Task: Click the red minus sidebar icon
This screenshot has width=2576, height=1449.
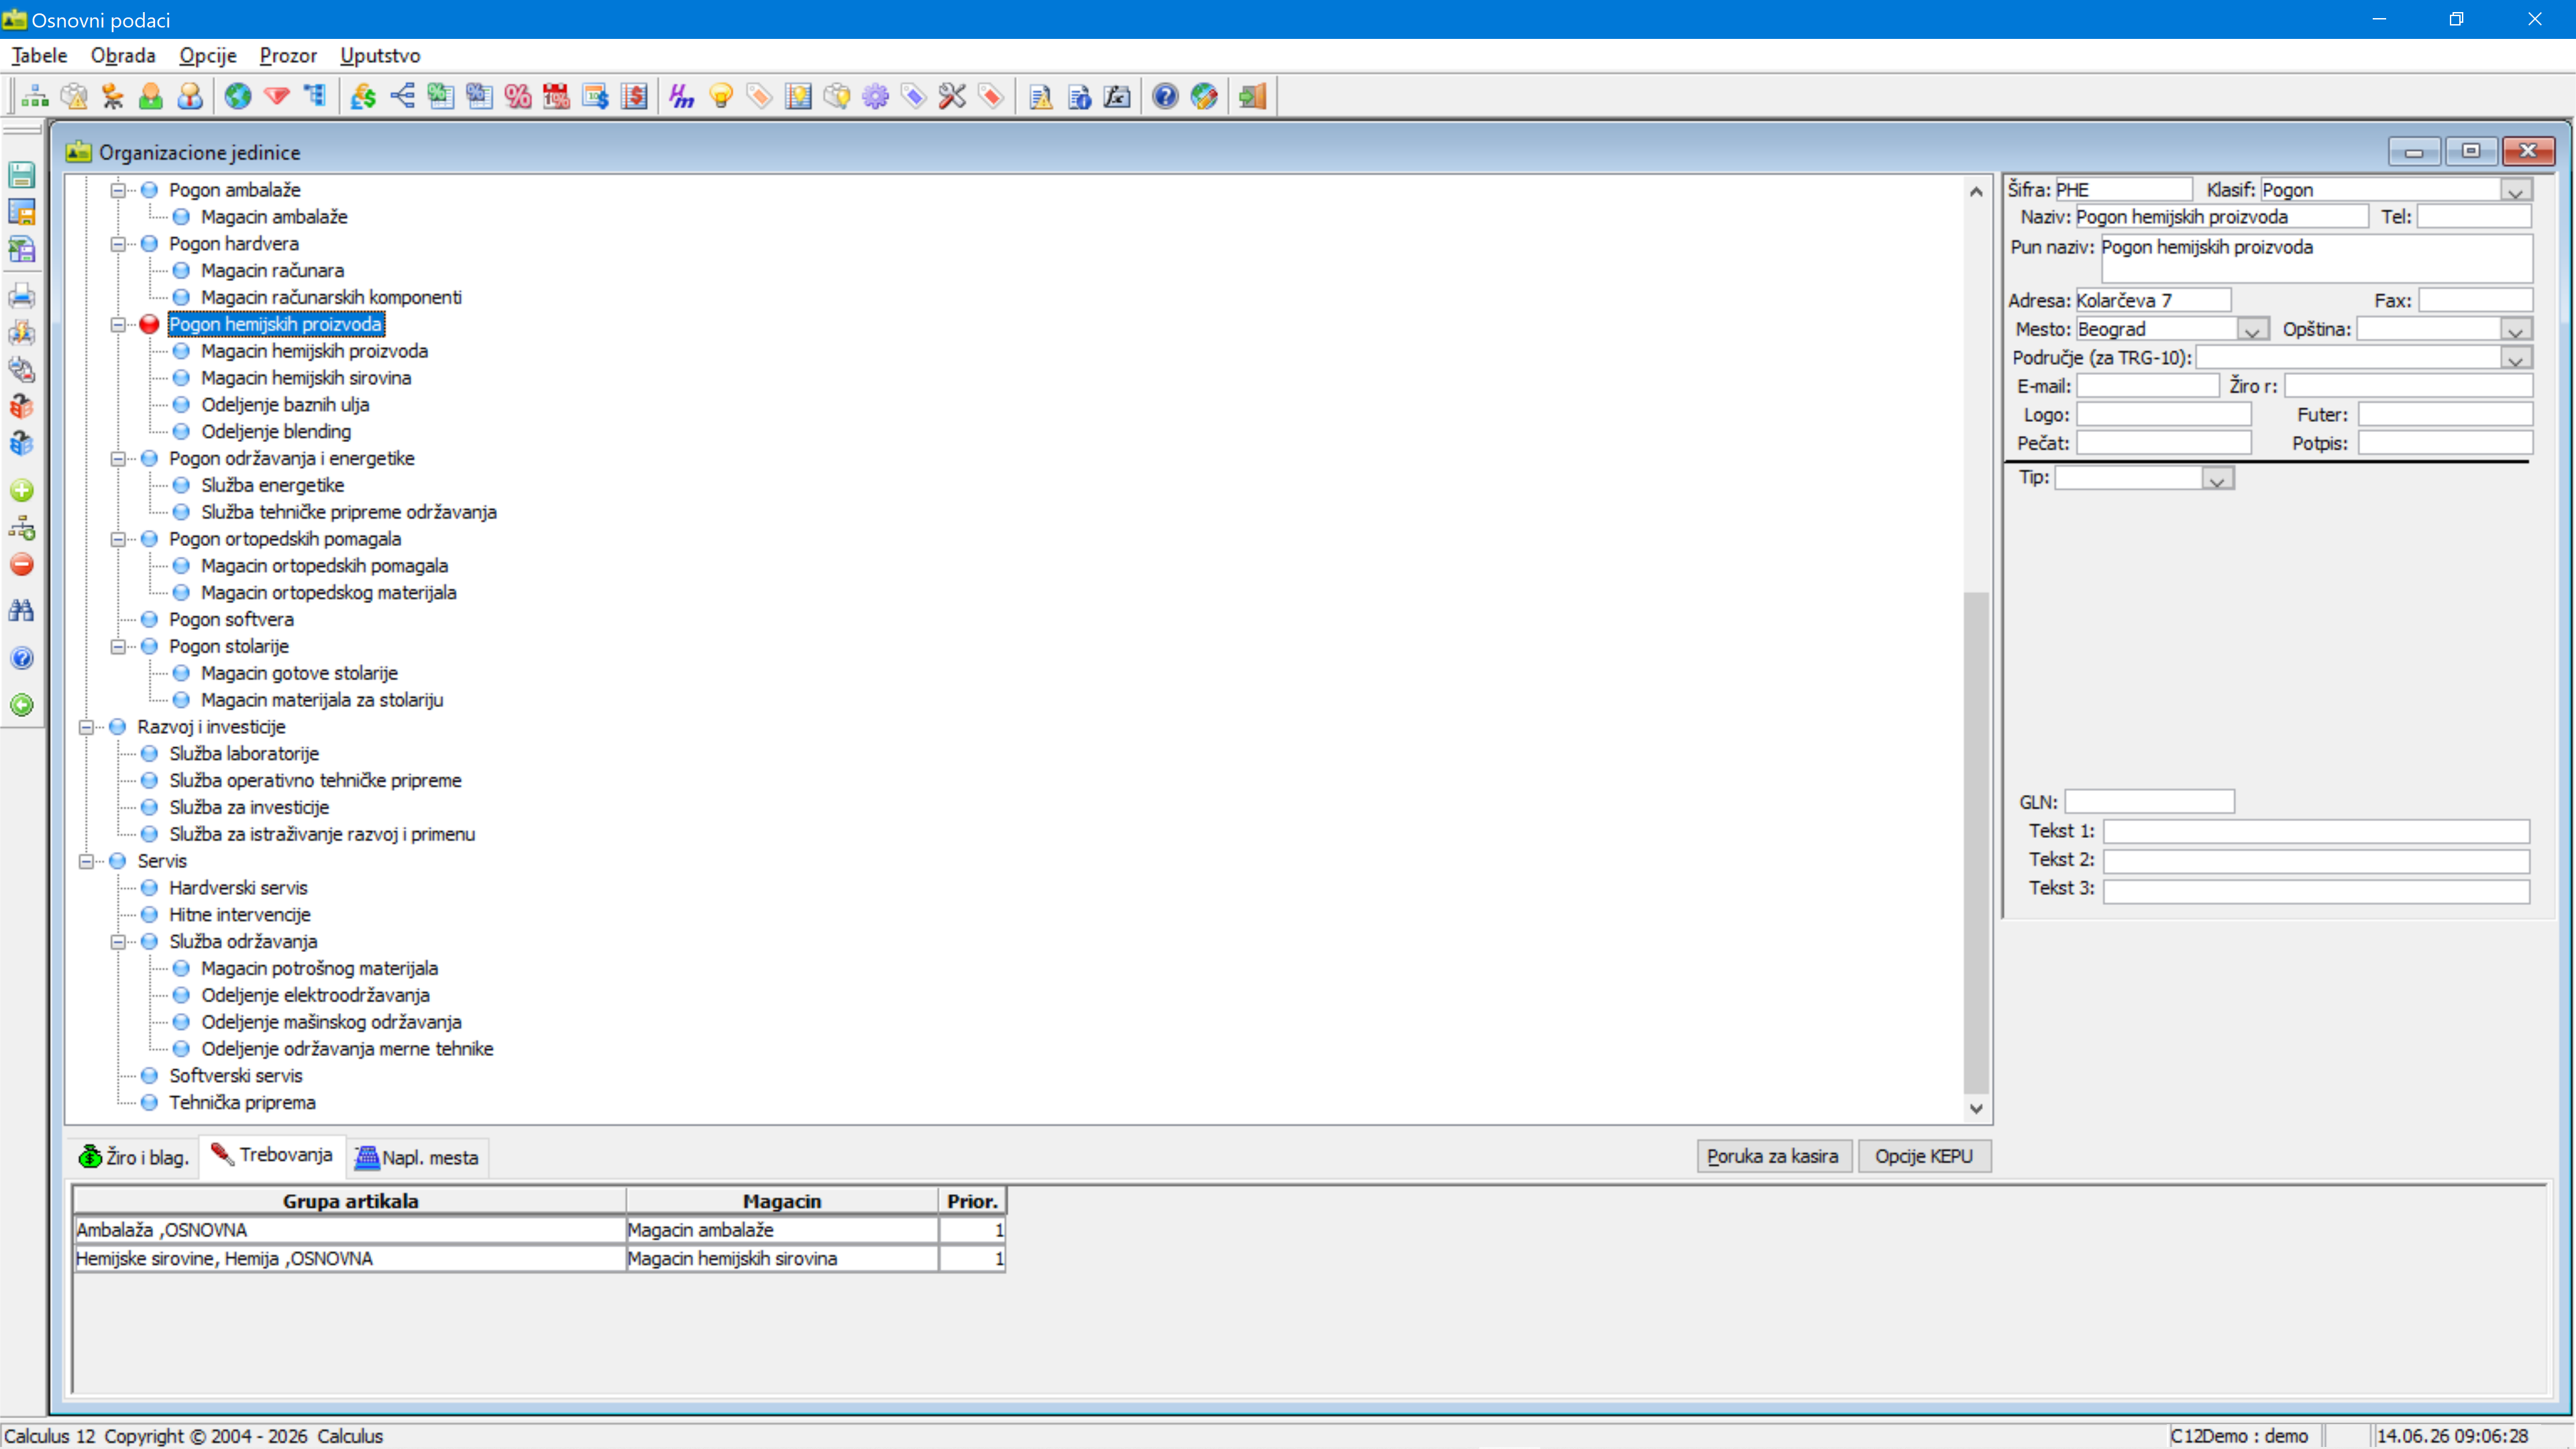Action: coord(22,565)
